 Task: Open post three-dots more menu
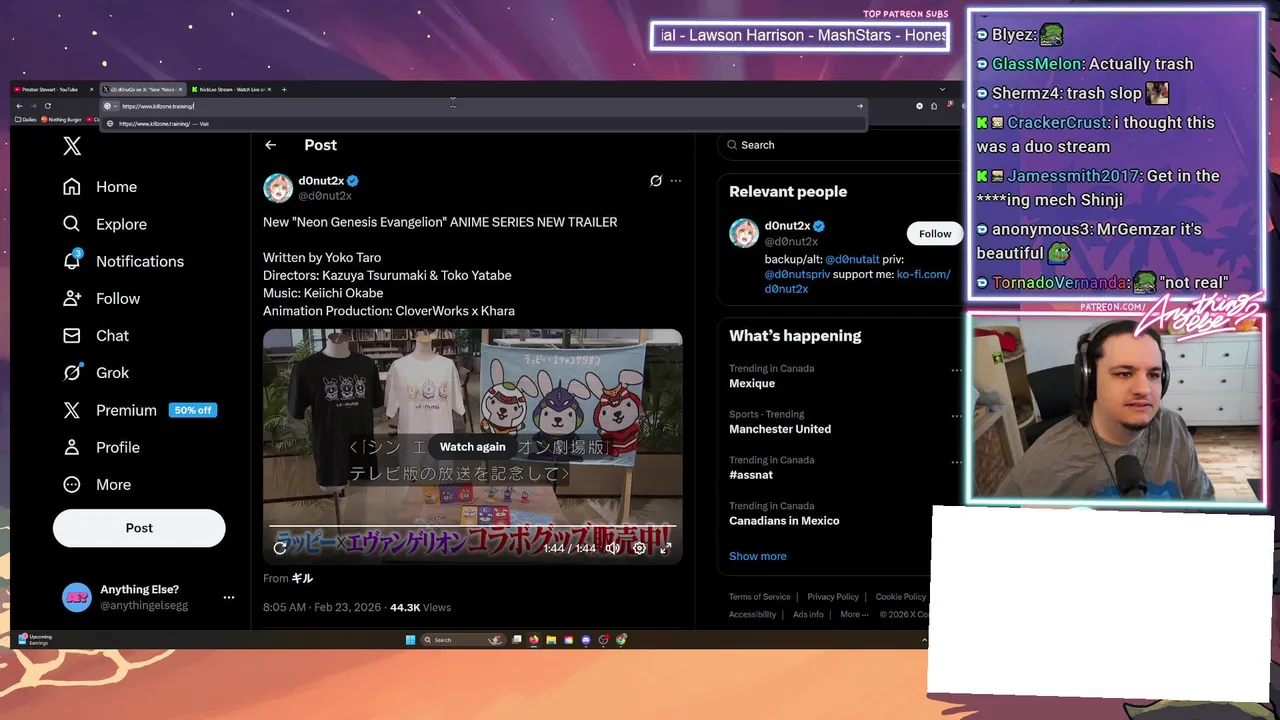676,181
